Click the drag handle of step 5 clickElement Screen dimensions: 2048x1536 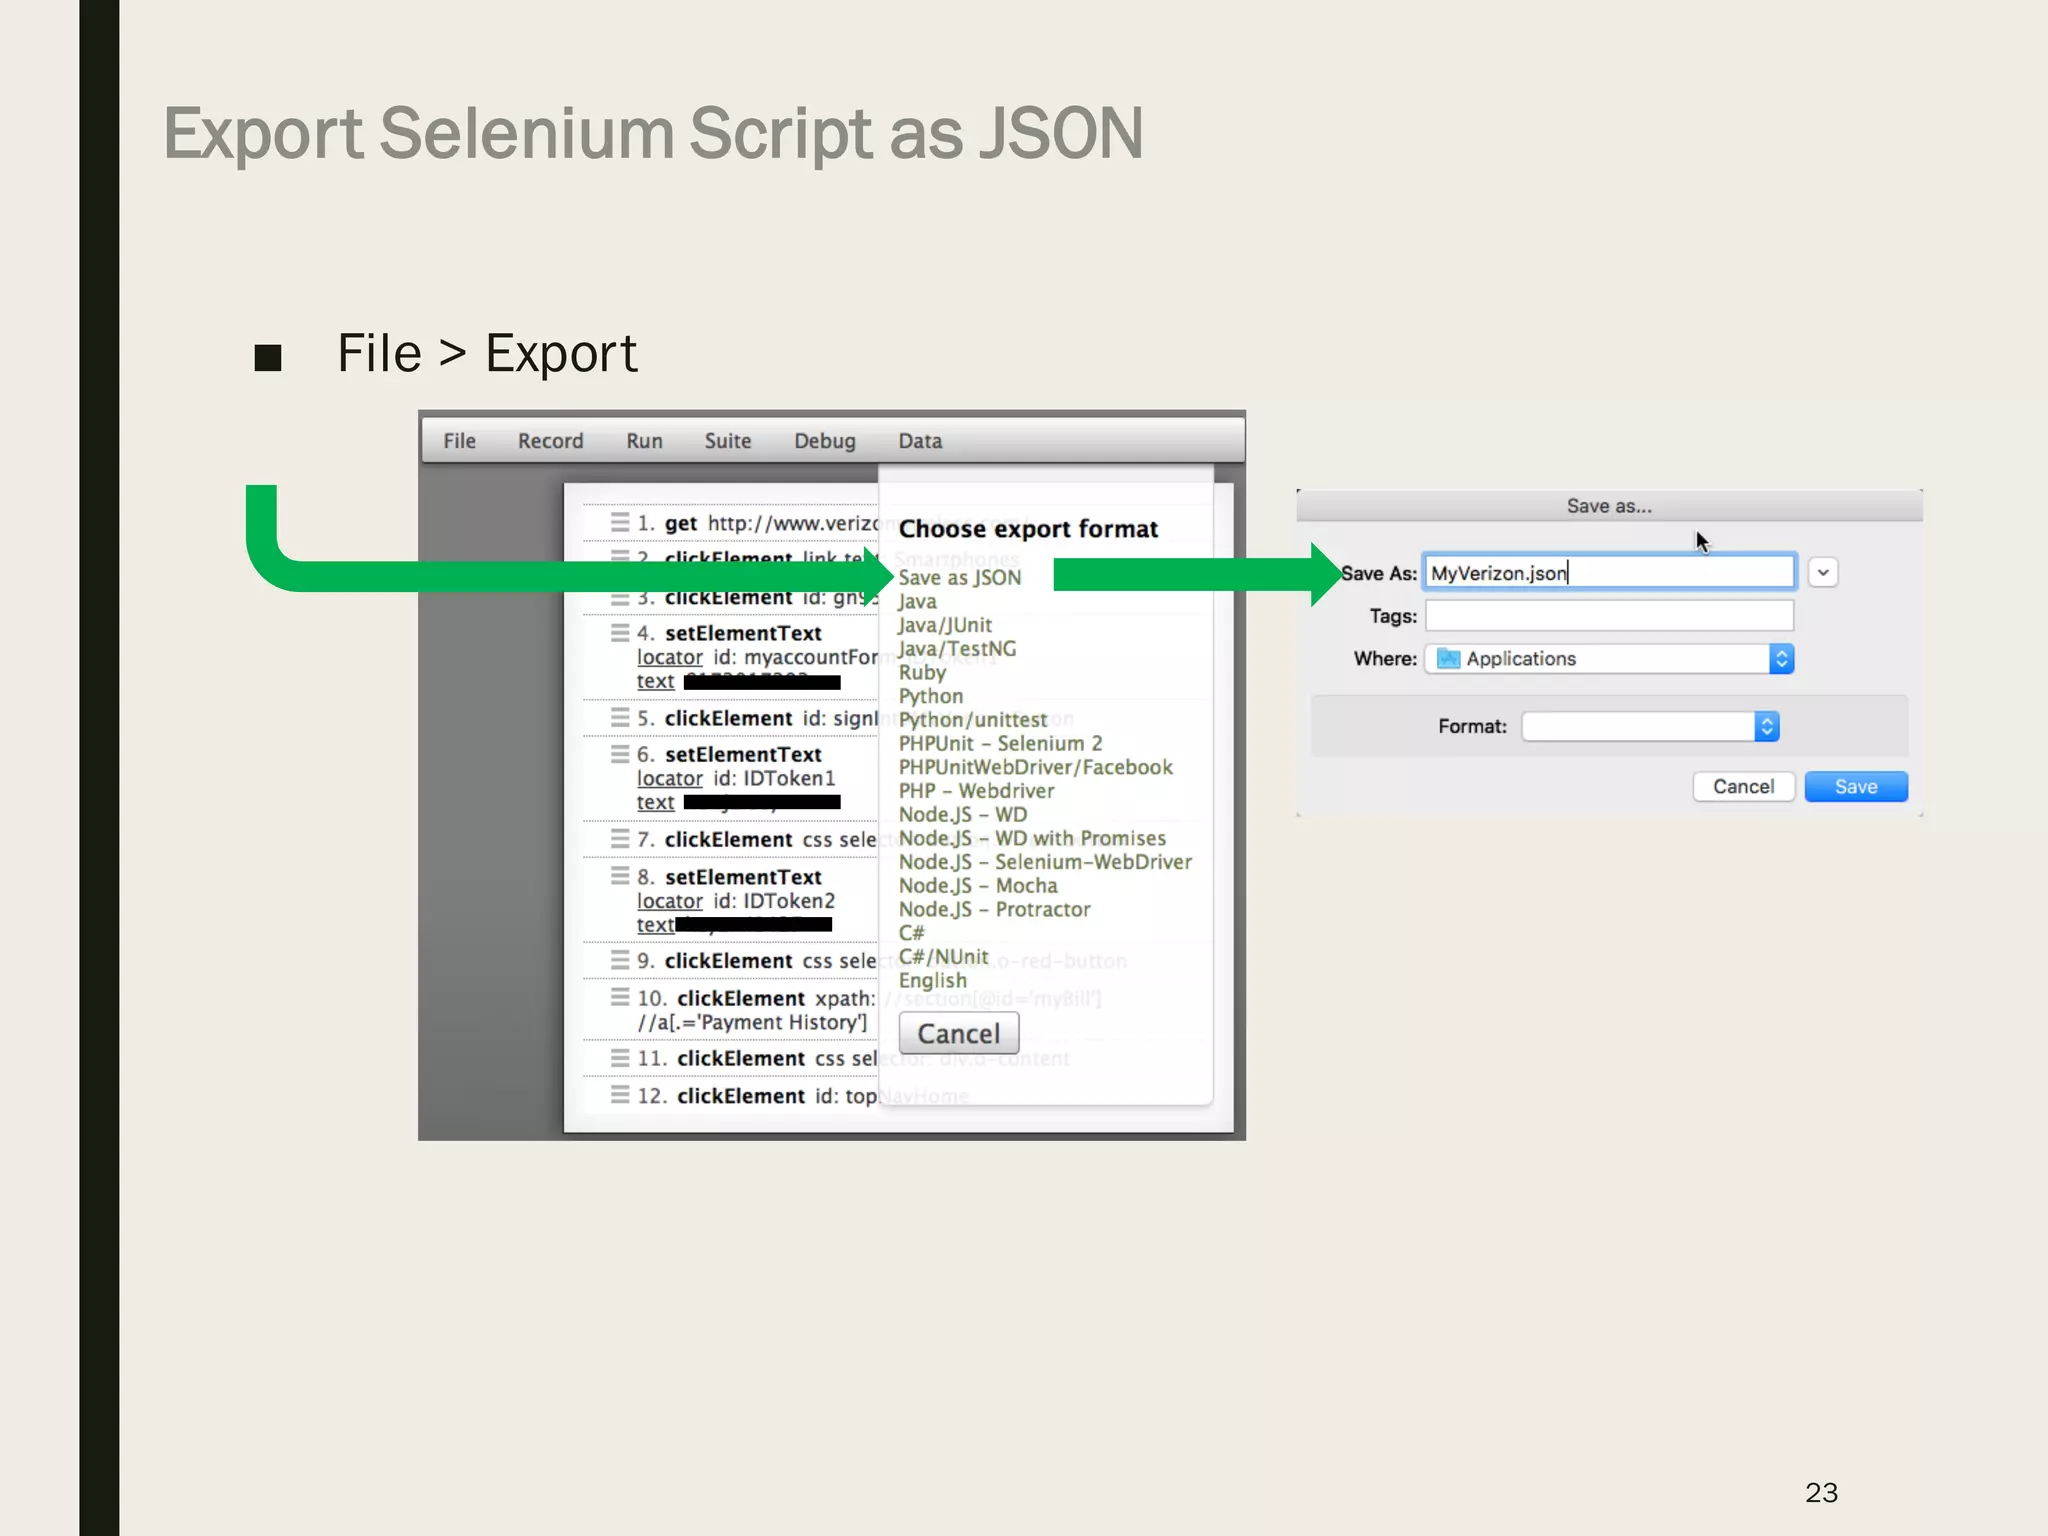[x=620, y=718]
